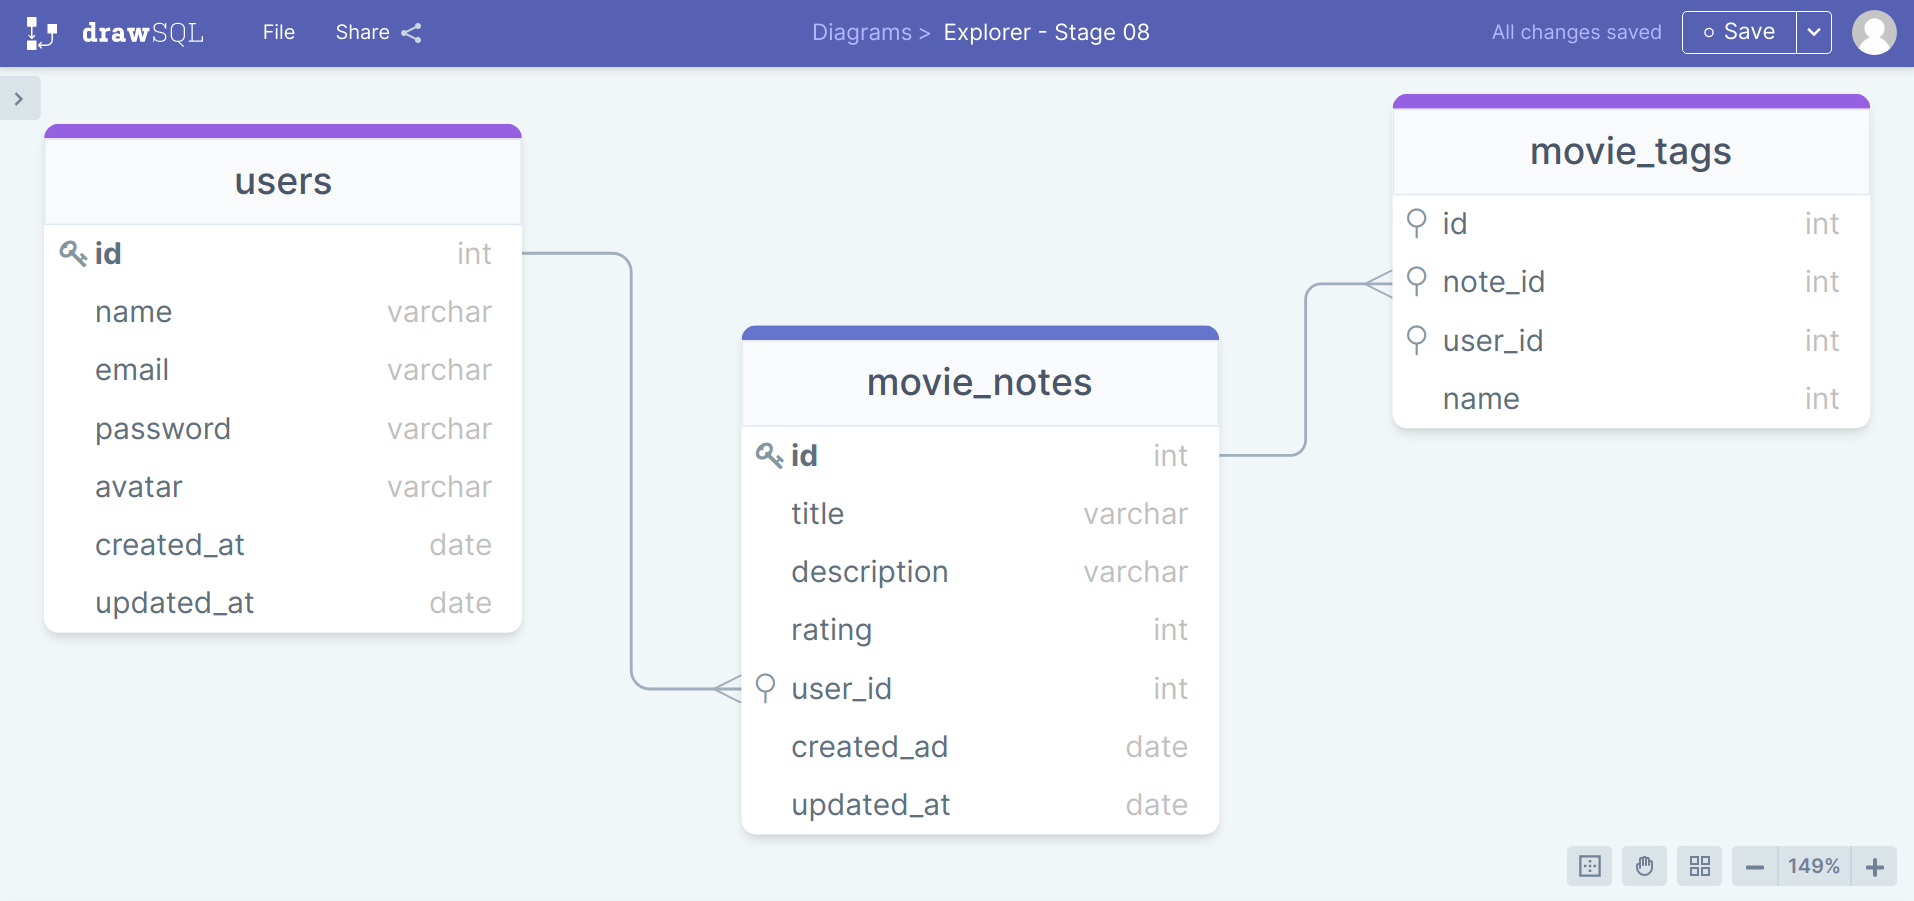Click the key icon on movie_tags user_id

point(1417,341)
